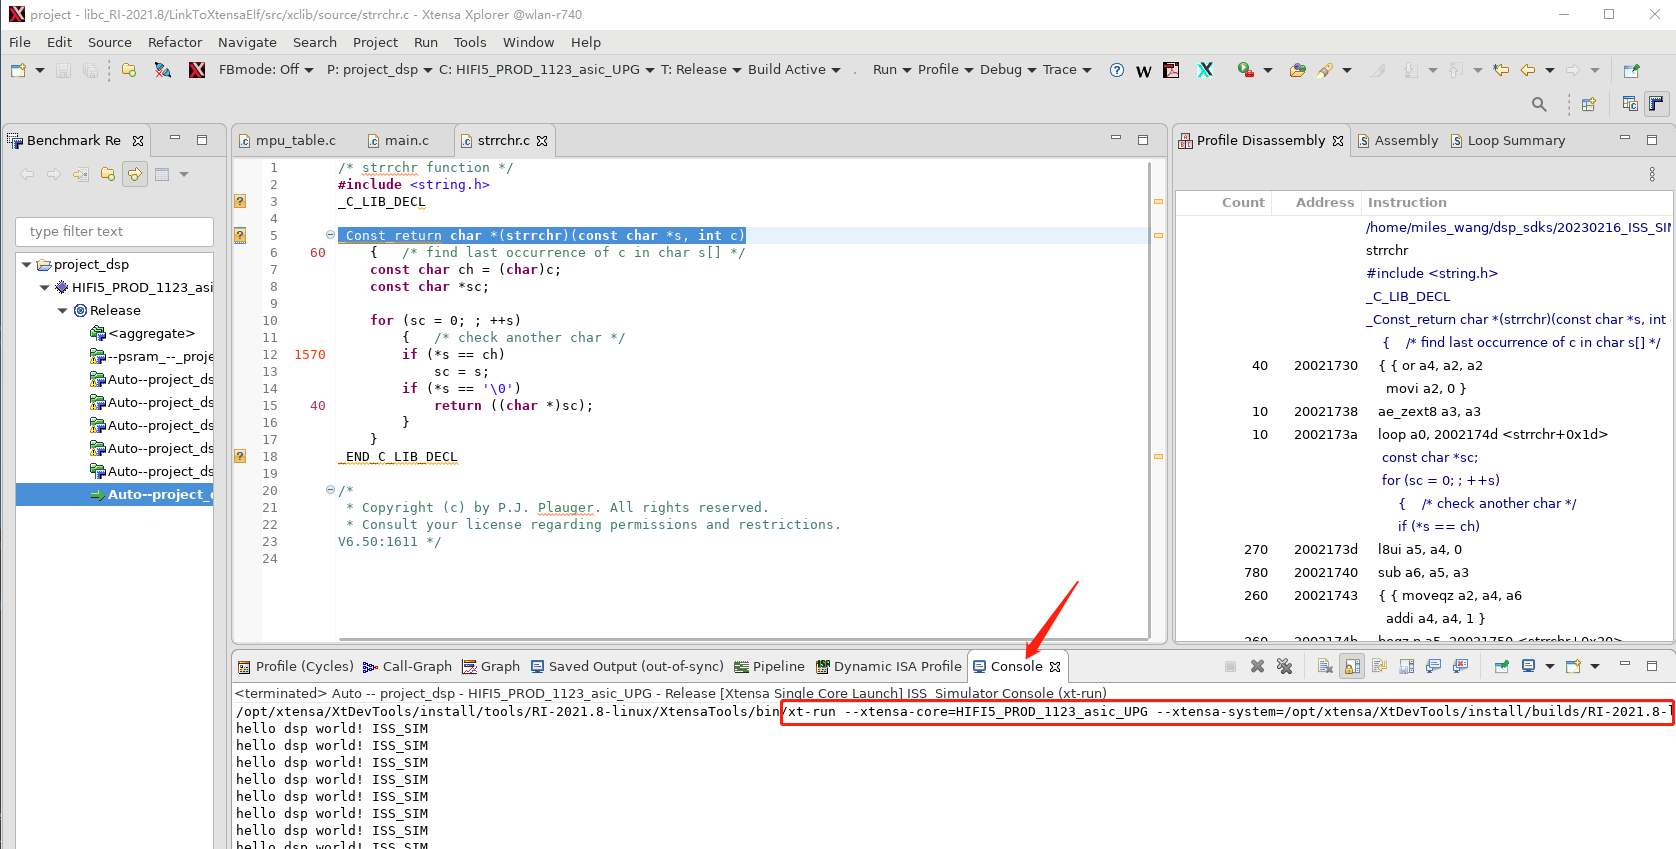Switch to the Loop Summary tab
1676x849 pixels.
point(1515,141)
